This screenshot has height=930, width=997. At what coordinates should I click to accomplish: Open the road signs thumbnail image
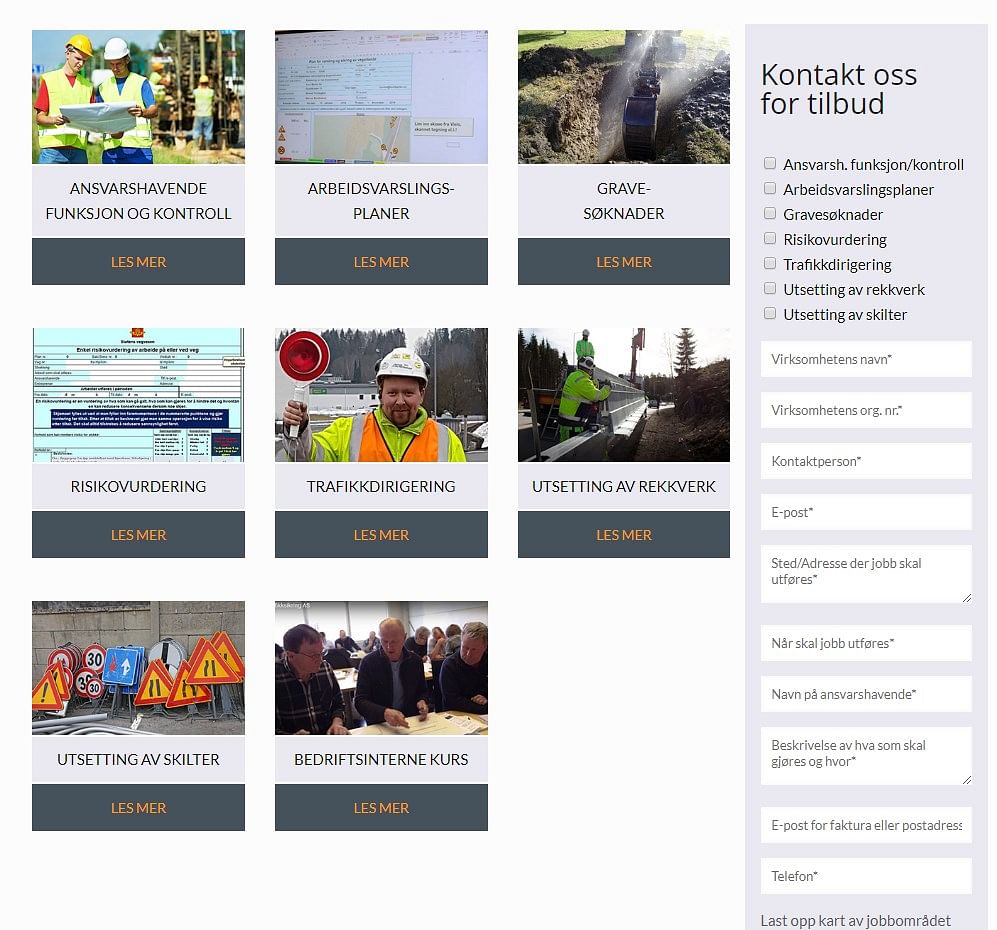[138, 668]
